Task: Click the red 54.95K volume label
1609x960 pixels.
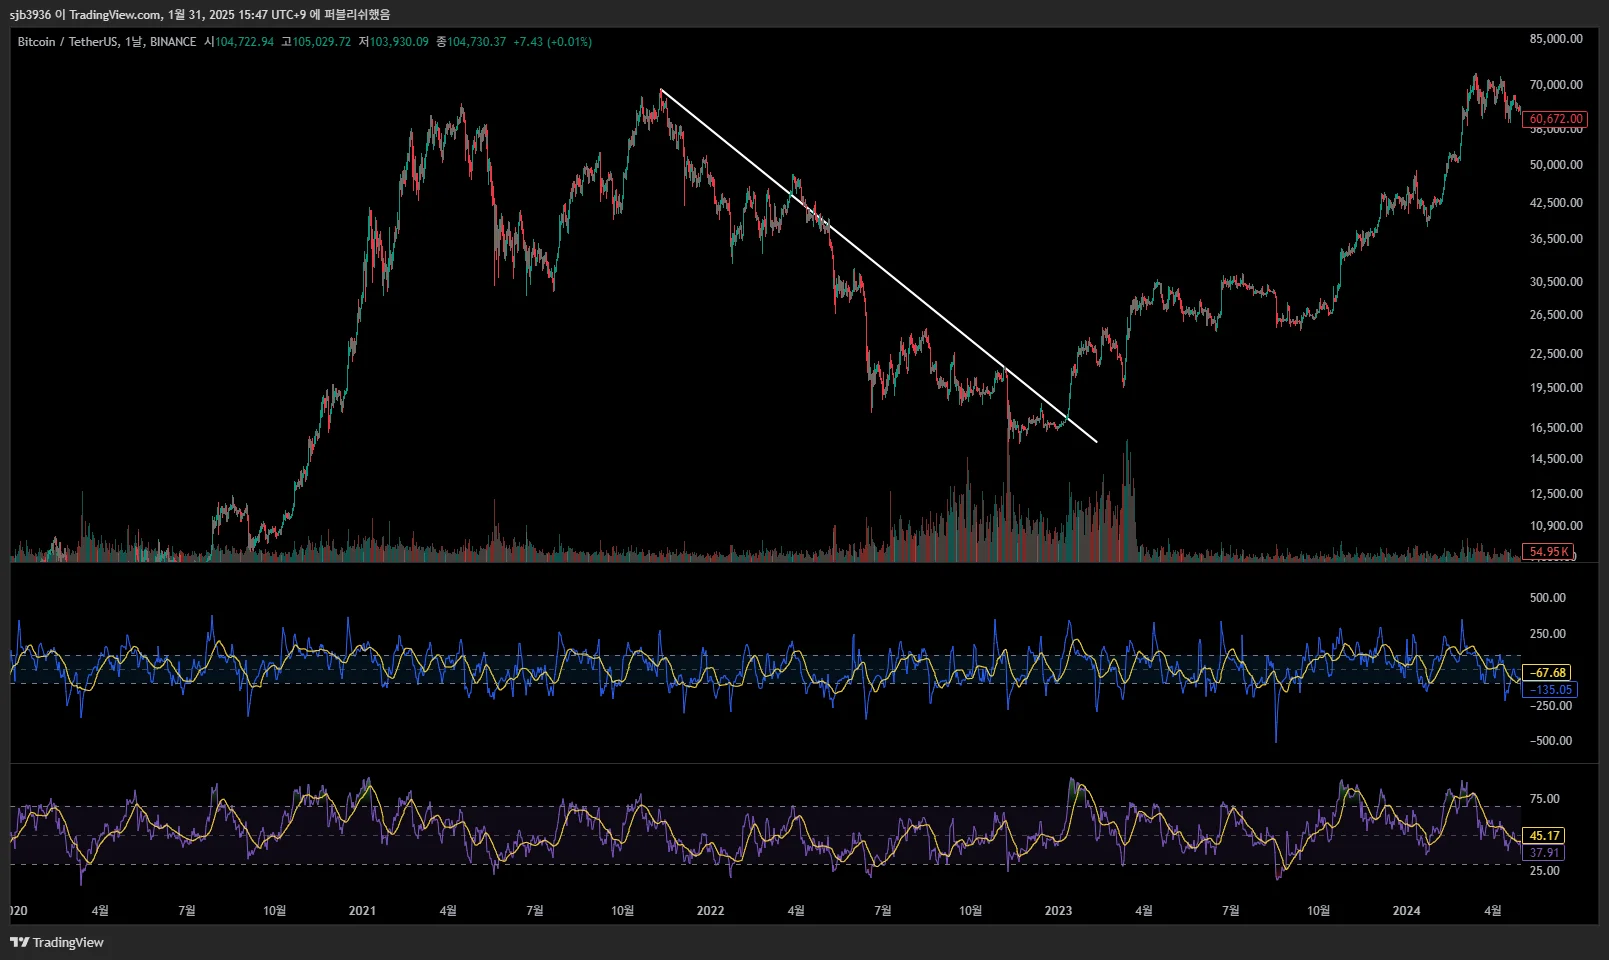Action: [x=1547, y=552]
